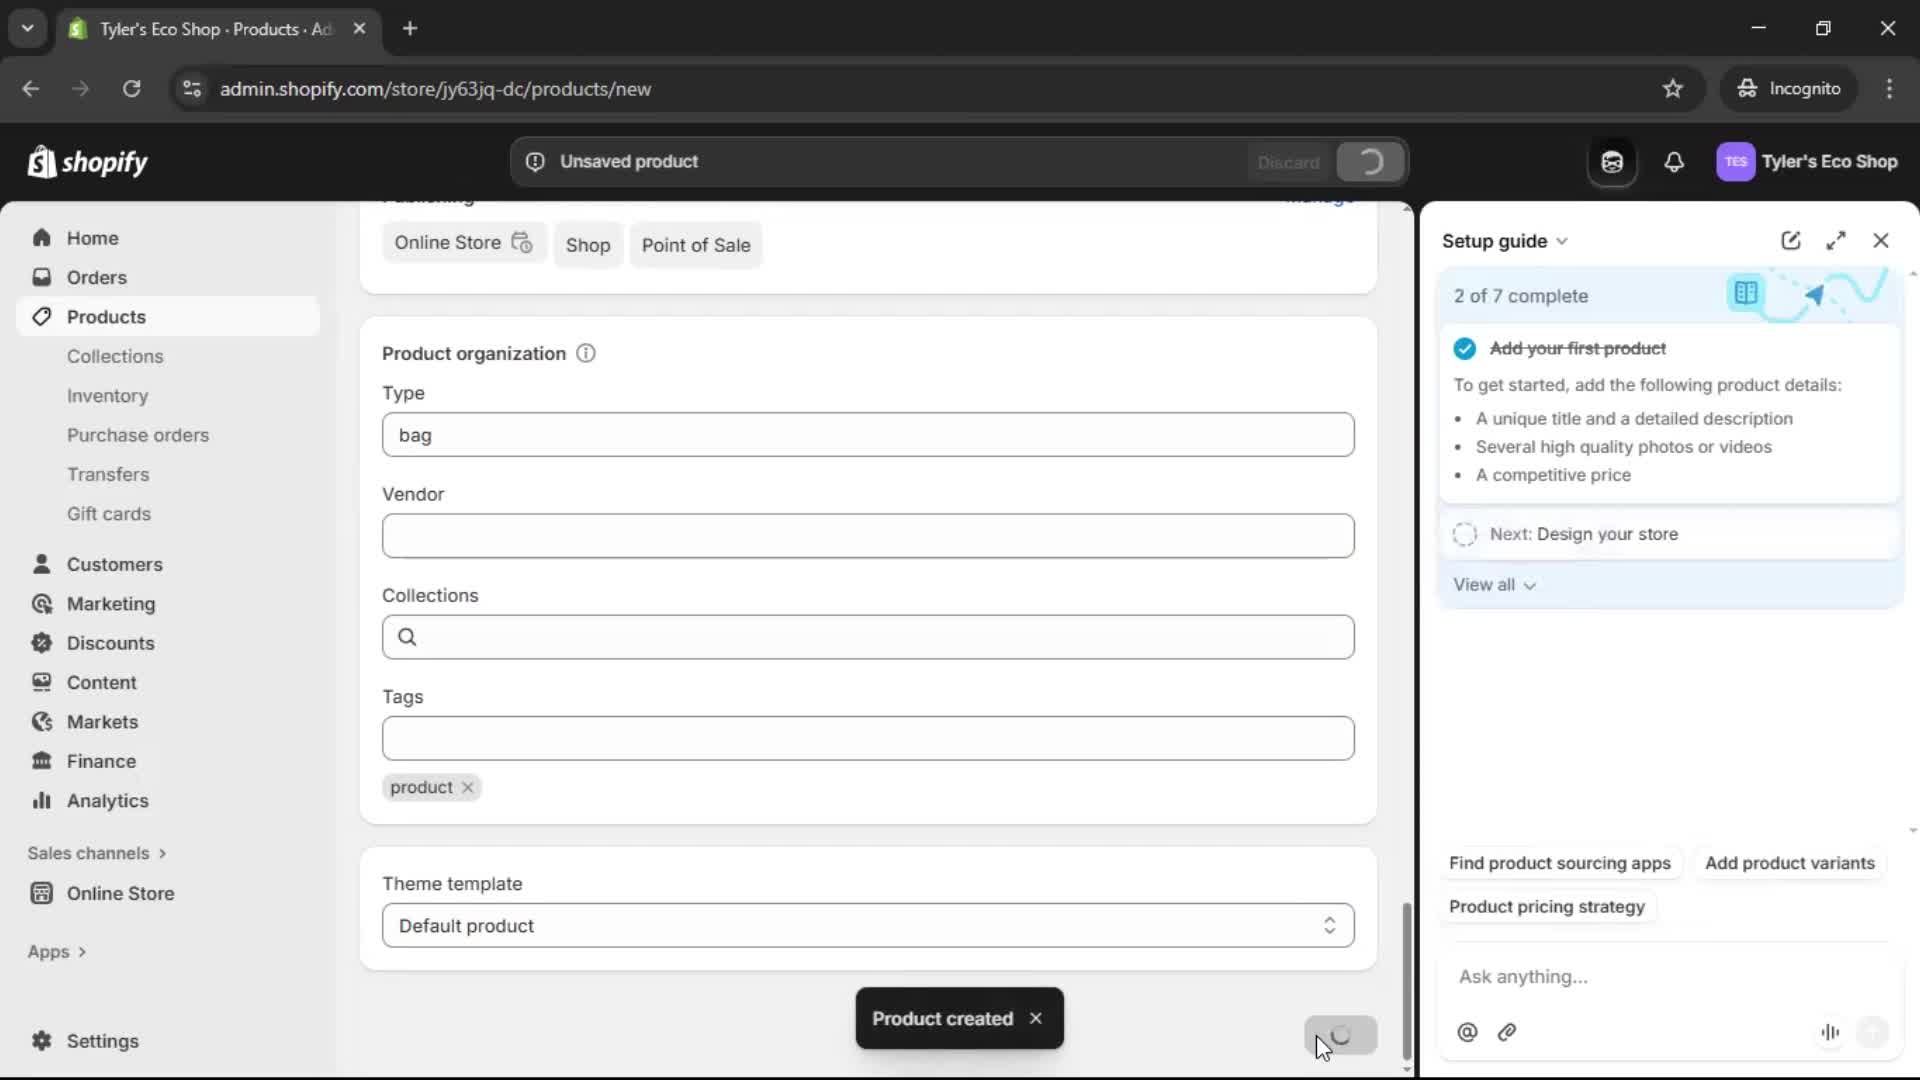The height and width of the screenshot is (1080, 1920).
Task: Remove the product tag chip
Action: coord(467,788)
